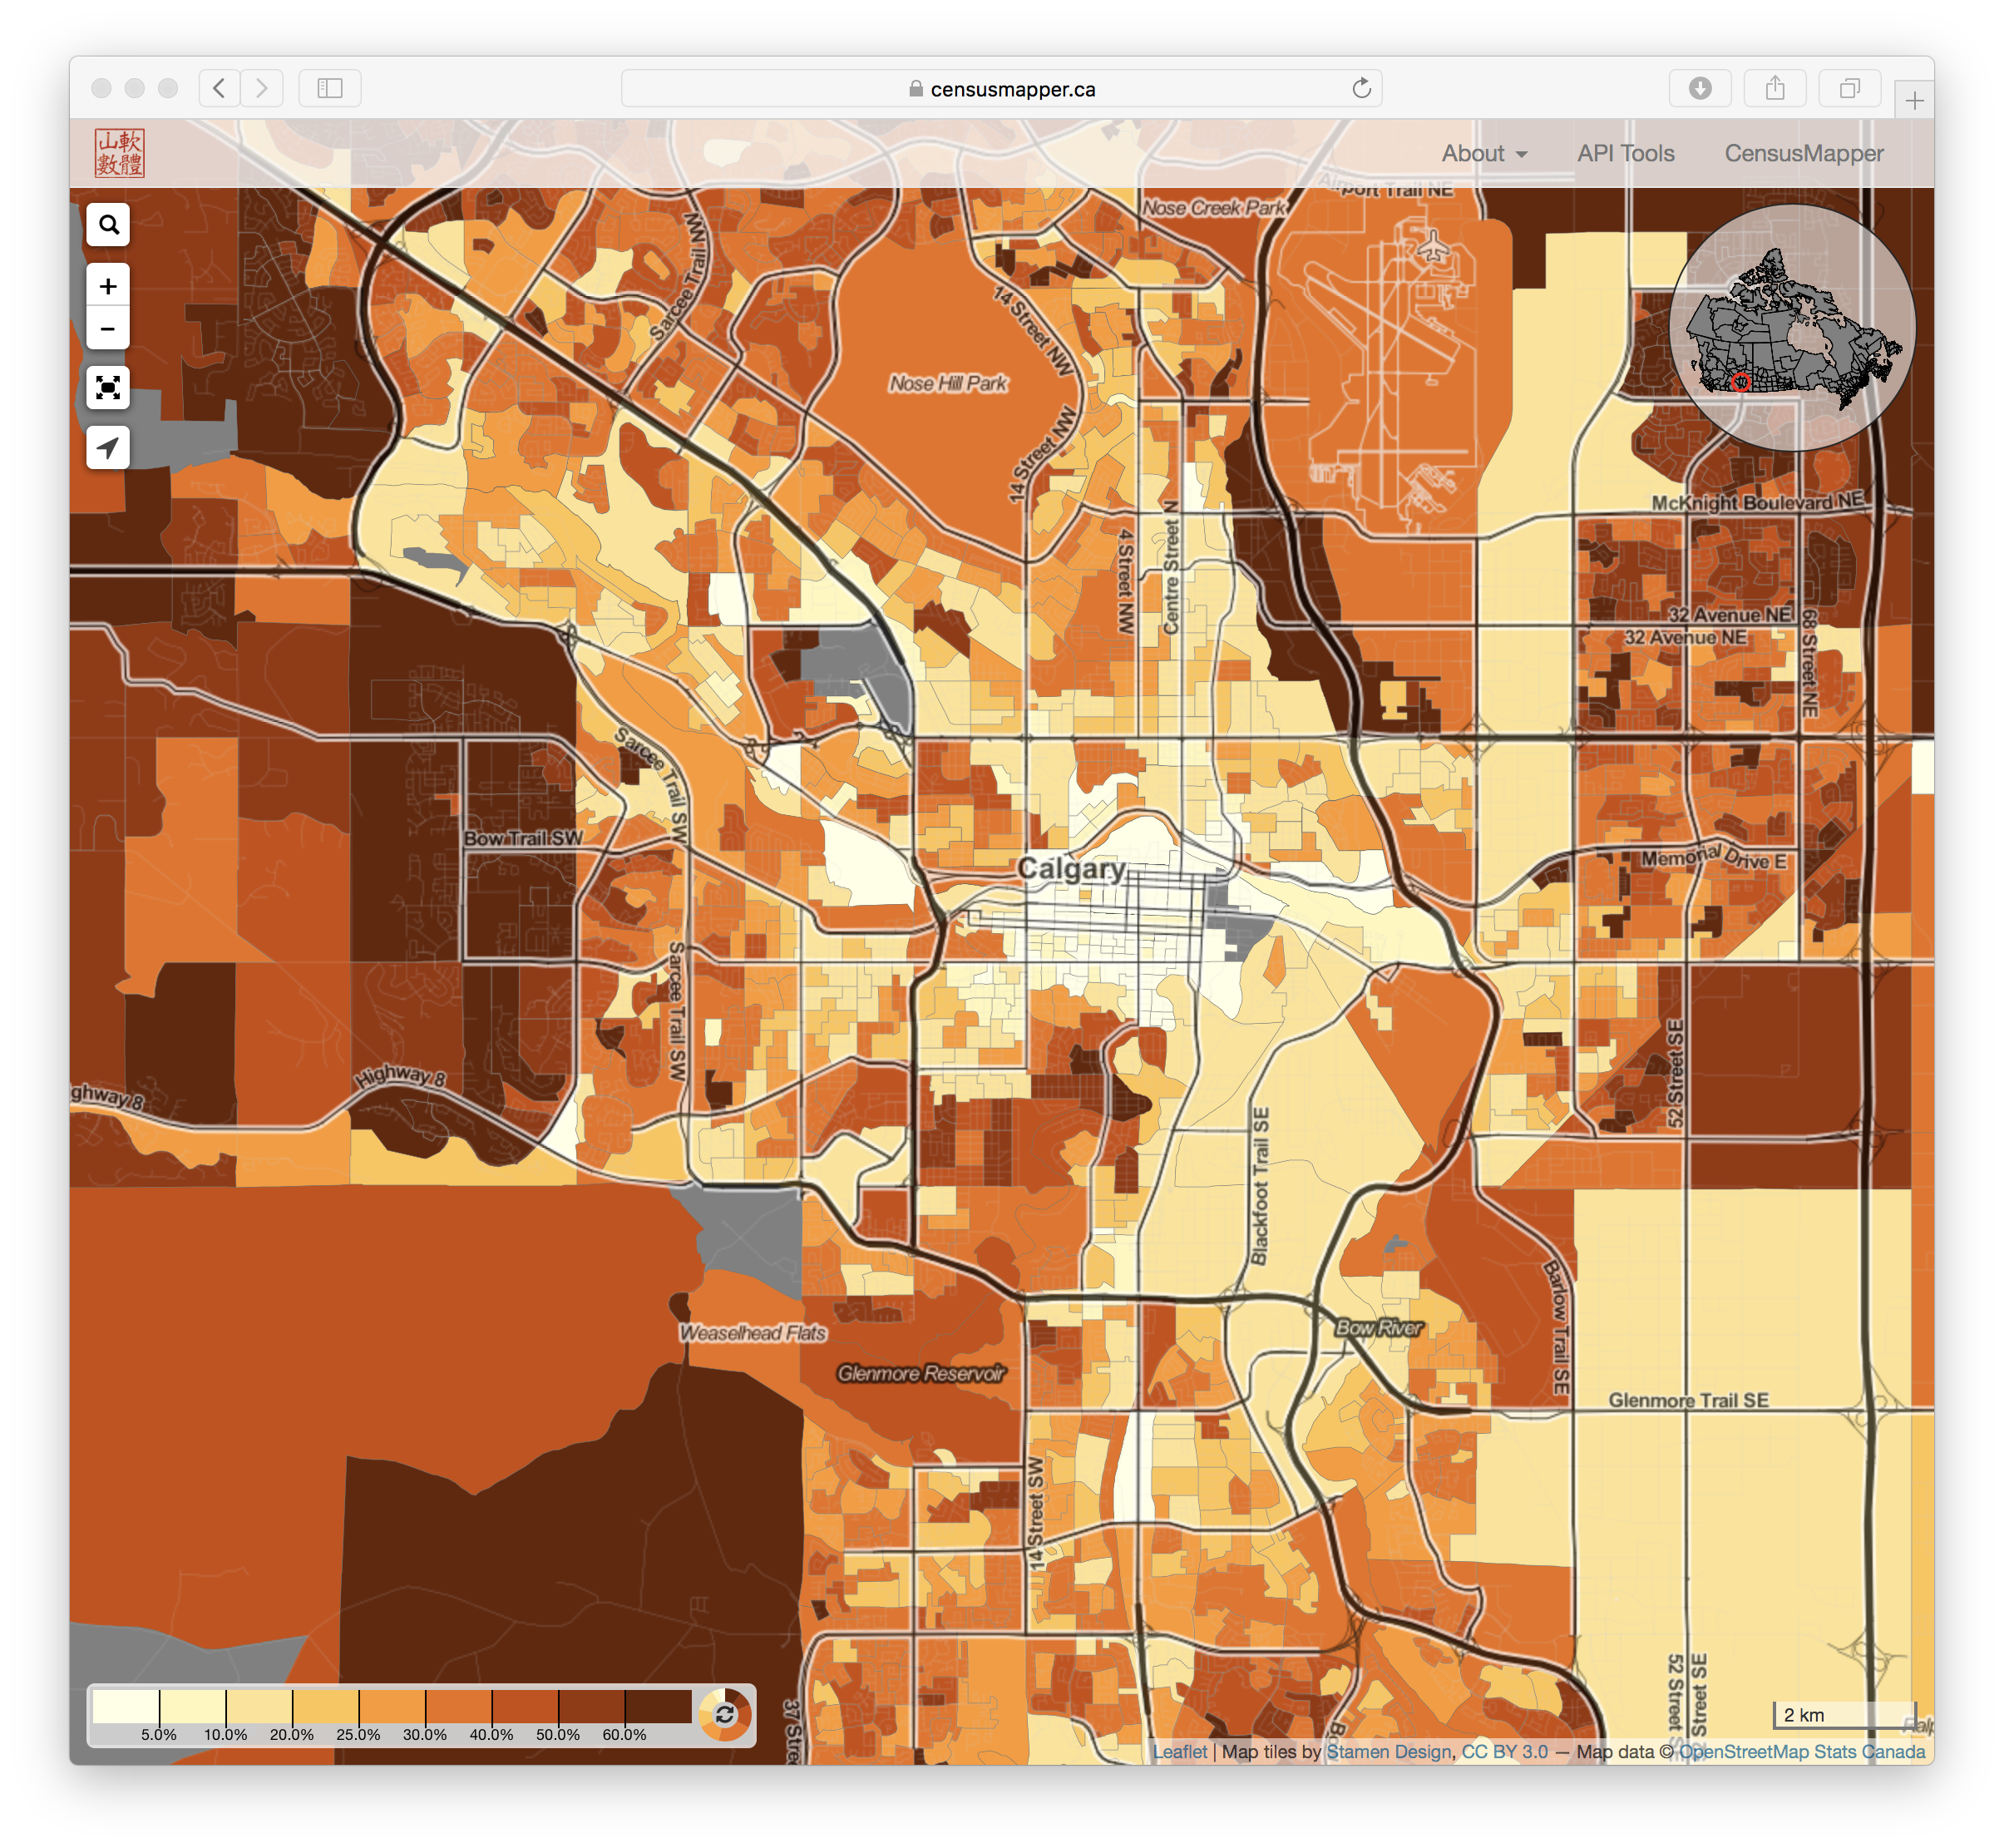This screenshot has height=1848, width=2004.
Task: Click the fullscreen map extent icon
Action: (x=108, y=387)
